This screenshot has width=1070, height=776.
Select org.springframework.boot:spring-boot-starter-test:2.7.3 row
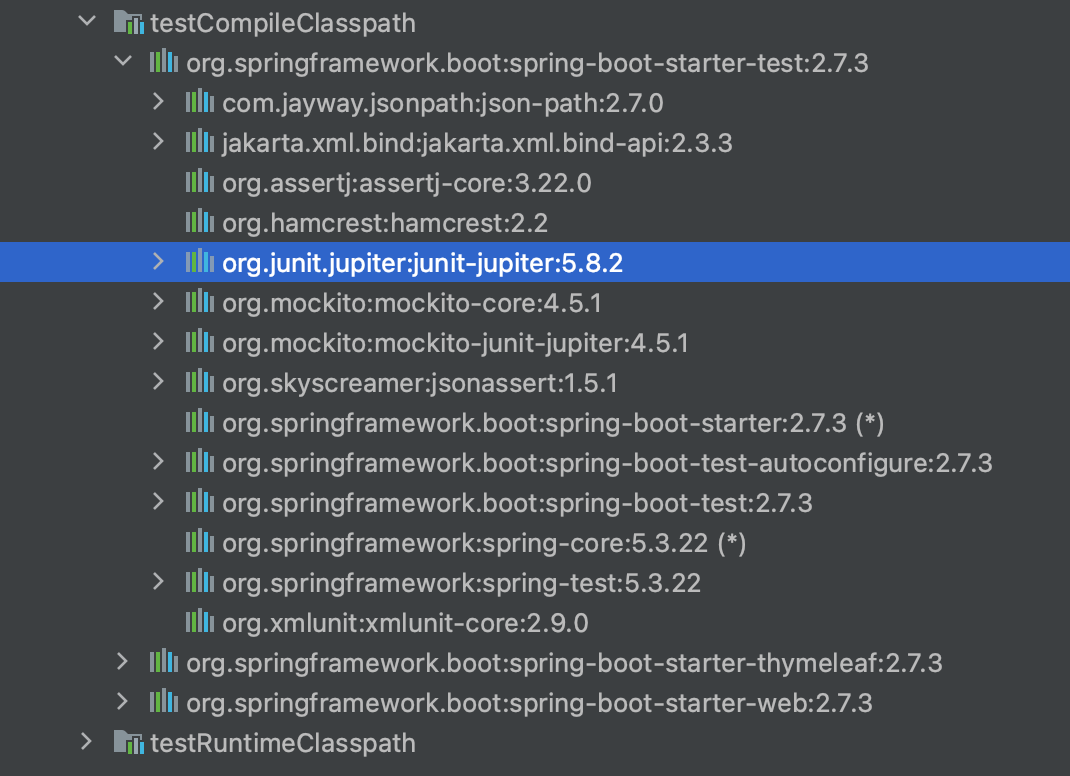pos(535,63)
